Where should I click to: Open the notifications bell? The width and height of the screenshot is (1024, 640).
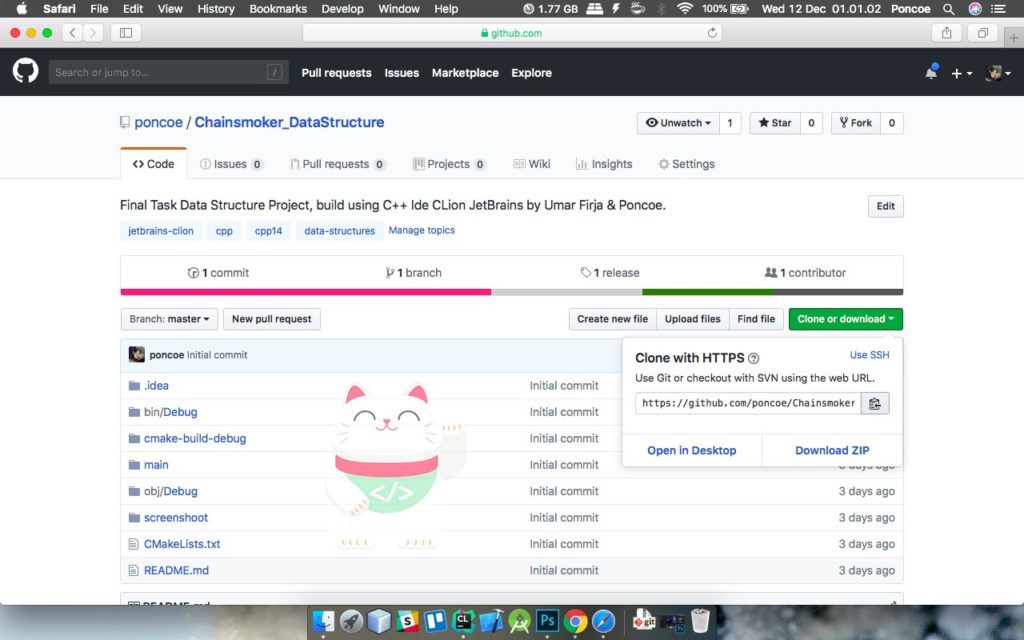click(x=931, y=72)
